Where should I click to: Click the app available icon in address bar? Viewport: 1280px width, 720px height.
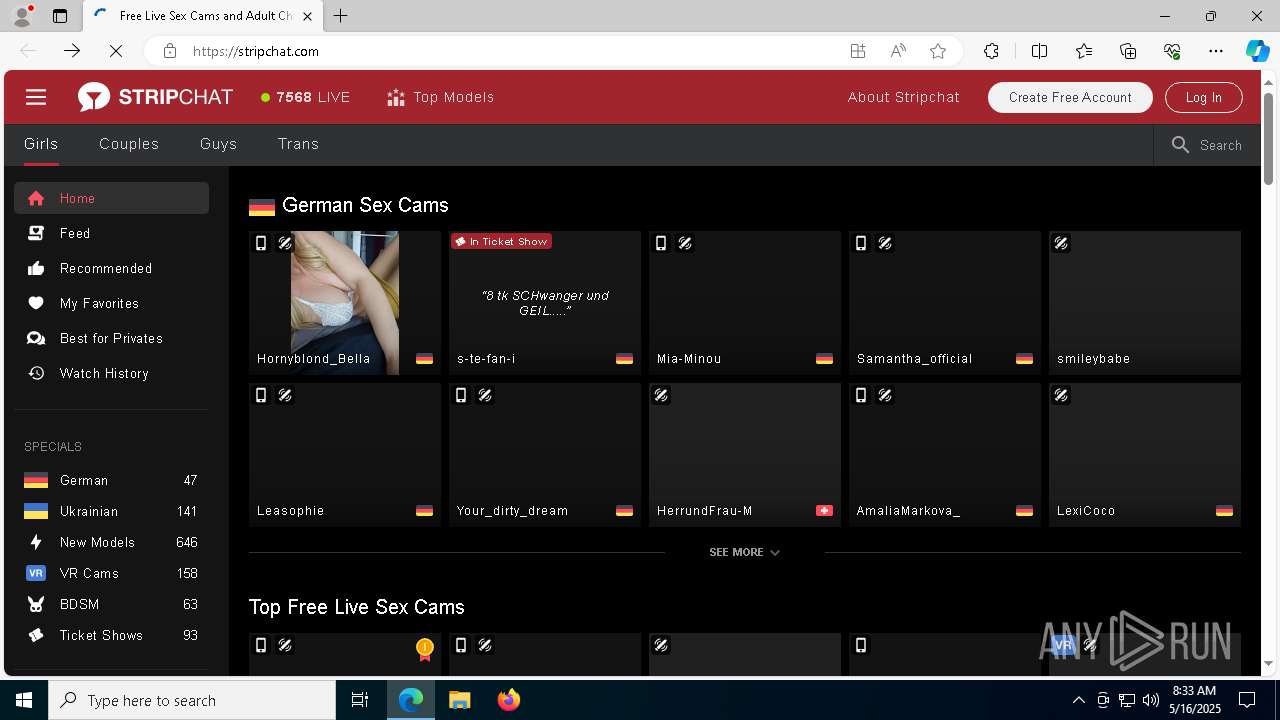coord(858,51)
